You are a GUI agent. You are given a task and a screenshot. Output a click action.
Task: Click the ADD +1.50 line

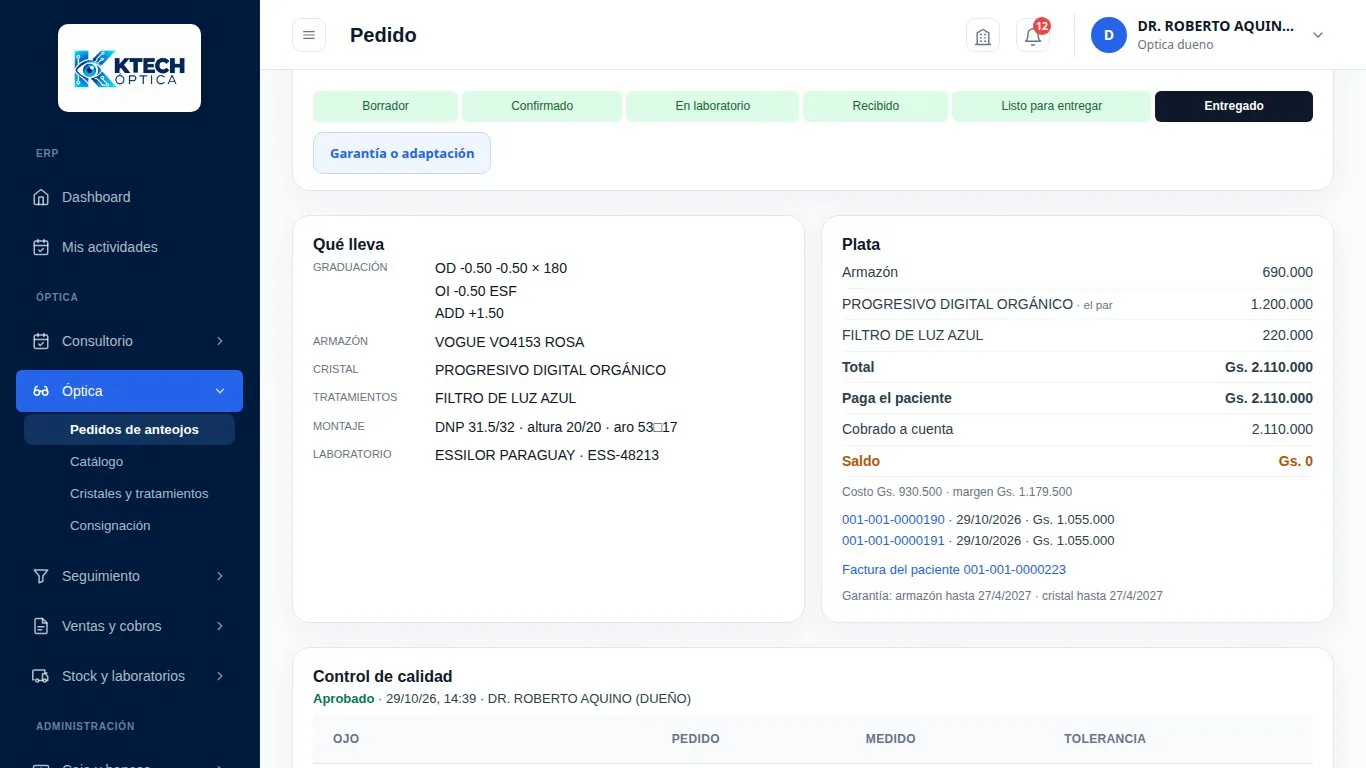click(x=469, y=314)
